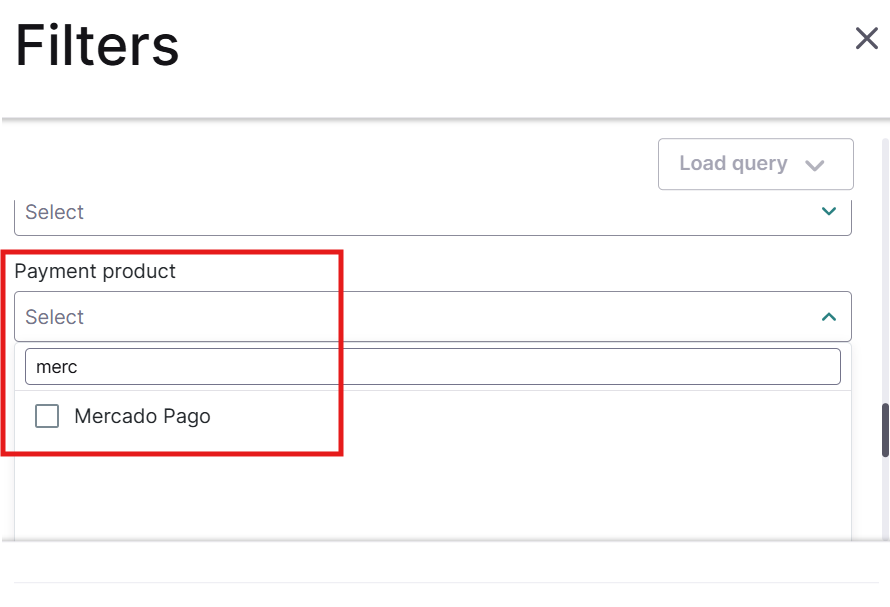Click the vertical scrollbar thumb
Viewport: 890px width, 607px height.
click(884, 429)
